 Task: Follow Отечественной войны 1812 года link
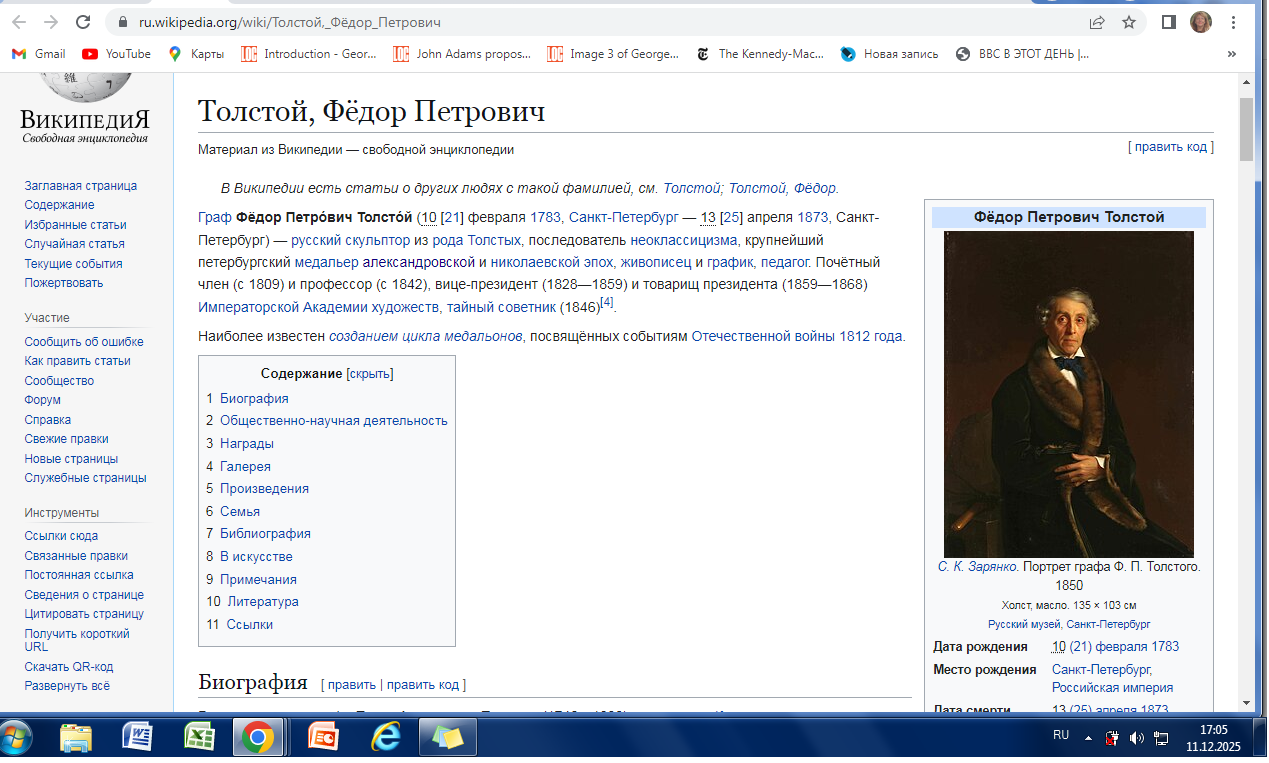click(x=797, y=337)
